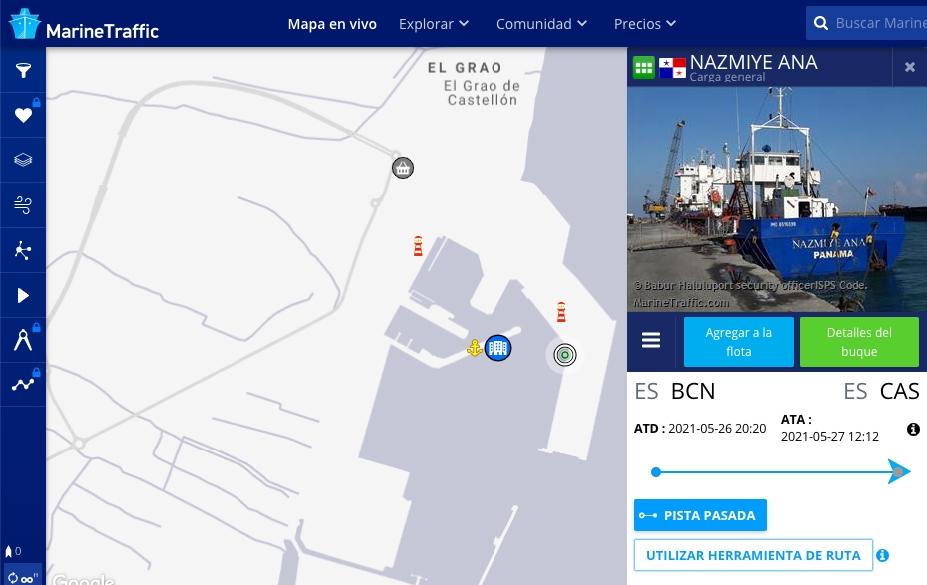Click the Agregar a la flota button
This screenshot has height=585, width=927.
738,342
